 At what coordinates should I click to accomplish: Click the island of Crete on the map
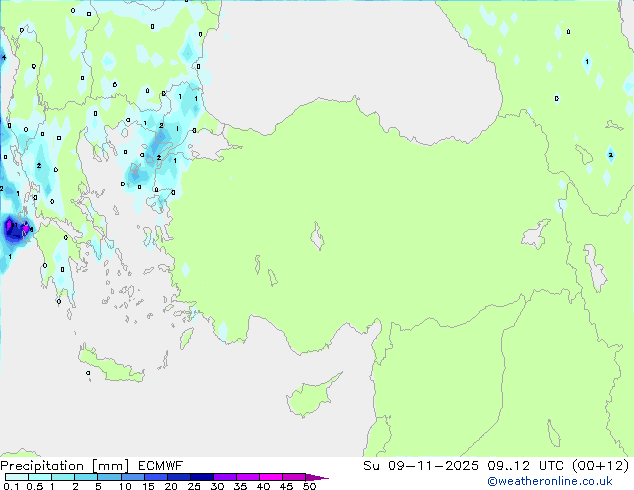pyautogui.click(x=111, y=365)
